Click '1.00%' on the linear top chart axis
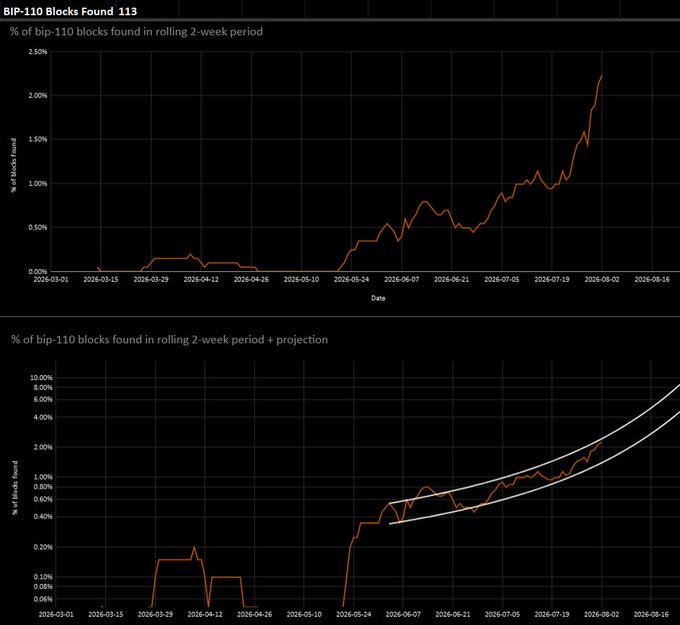The height and width of the screenshot is (625, 680). pos(38,183)
